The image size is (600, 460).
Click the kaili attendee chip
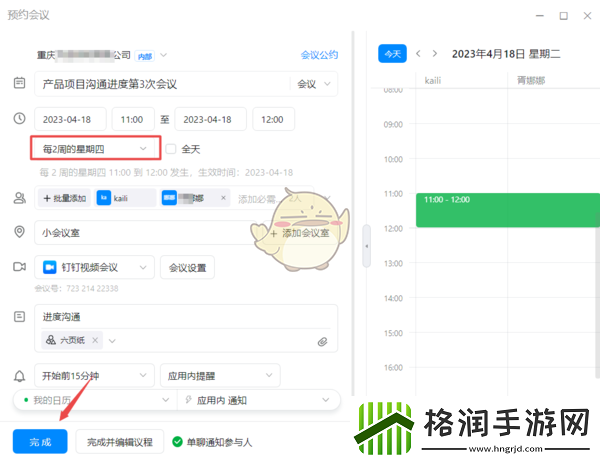125,198
